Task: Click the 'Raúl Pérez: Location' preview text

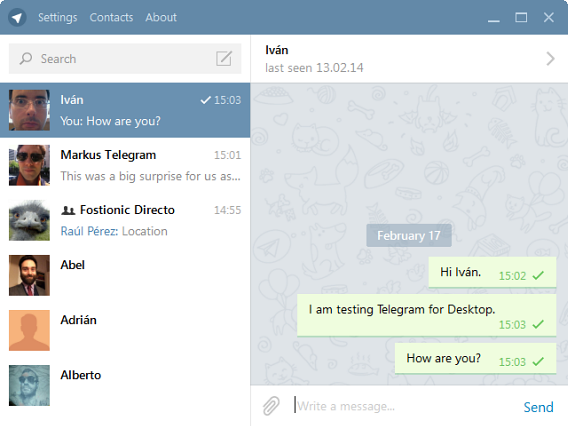Action: tap(114, 231)
